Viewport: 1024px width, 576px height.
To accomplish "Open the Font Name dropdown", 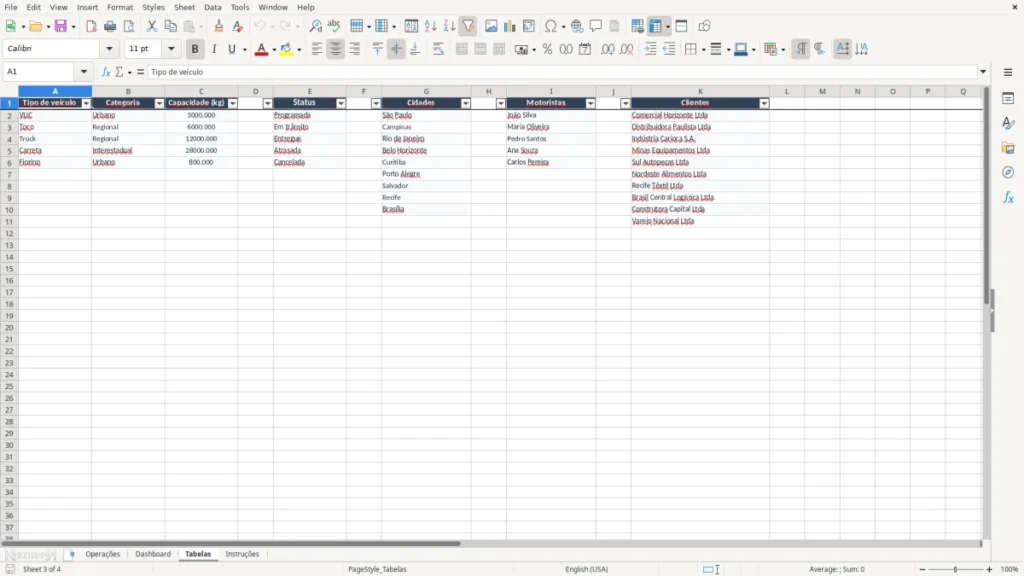I will (x=109, y=49).
